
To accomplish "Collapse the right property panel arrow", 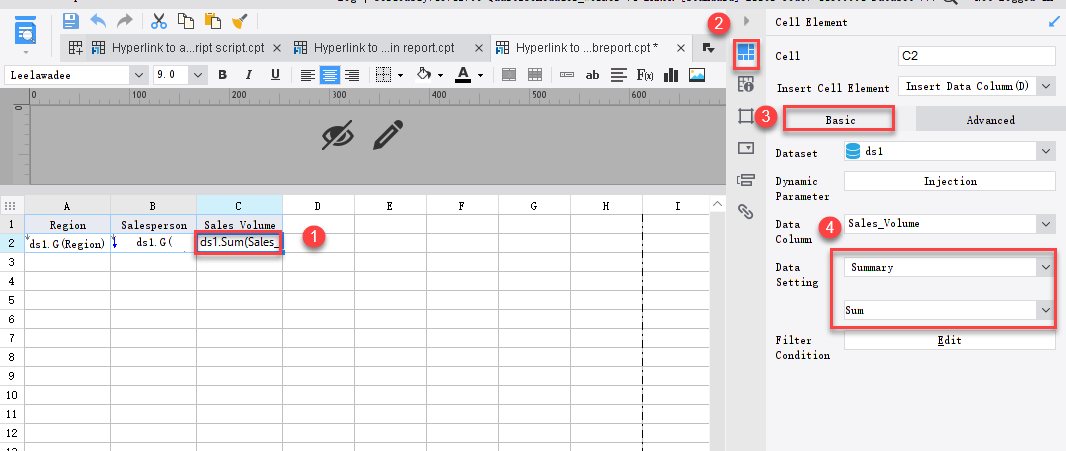I will (746, 21).
